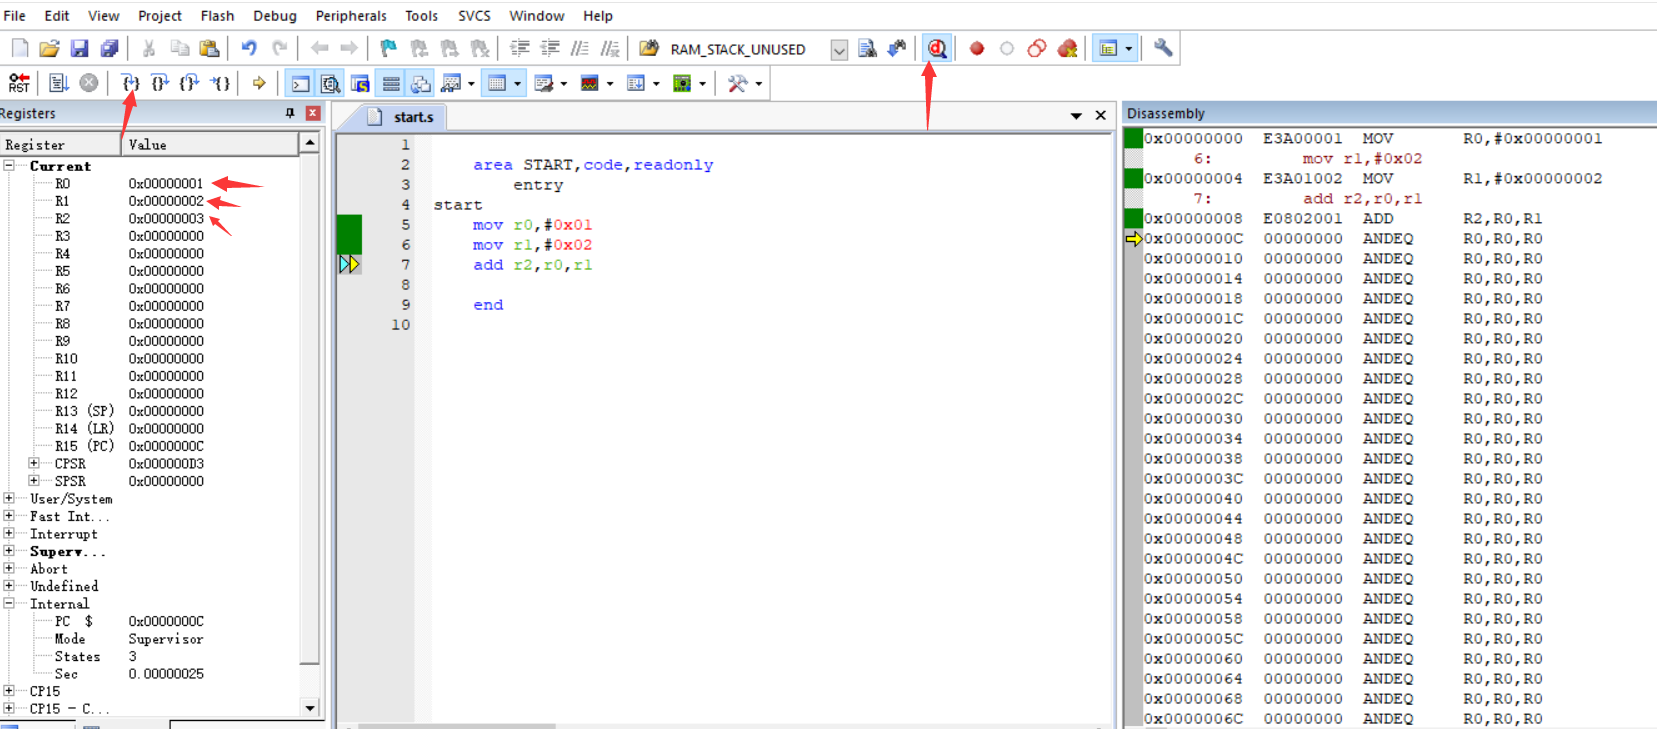Open the RAM_STACK_UNUSED find combo dropdown
Viewport: 1657px width, 729px height.
(839, 49)
